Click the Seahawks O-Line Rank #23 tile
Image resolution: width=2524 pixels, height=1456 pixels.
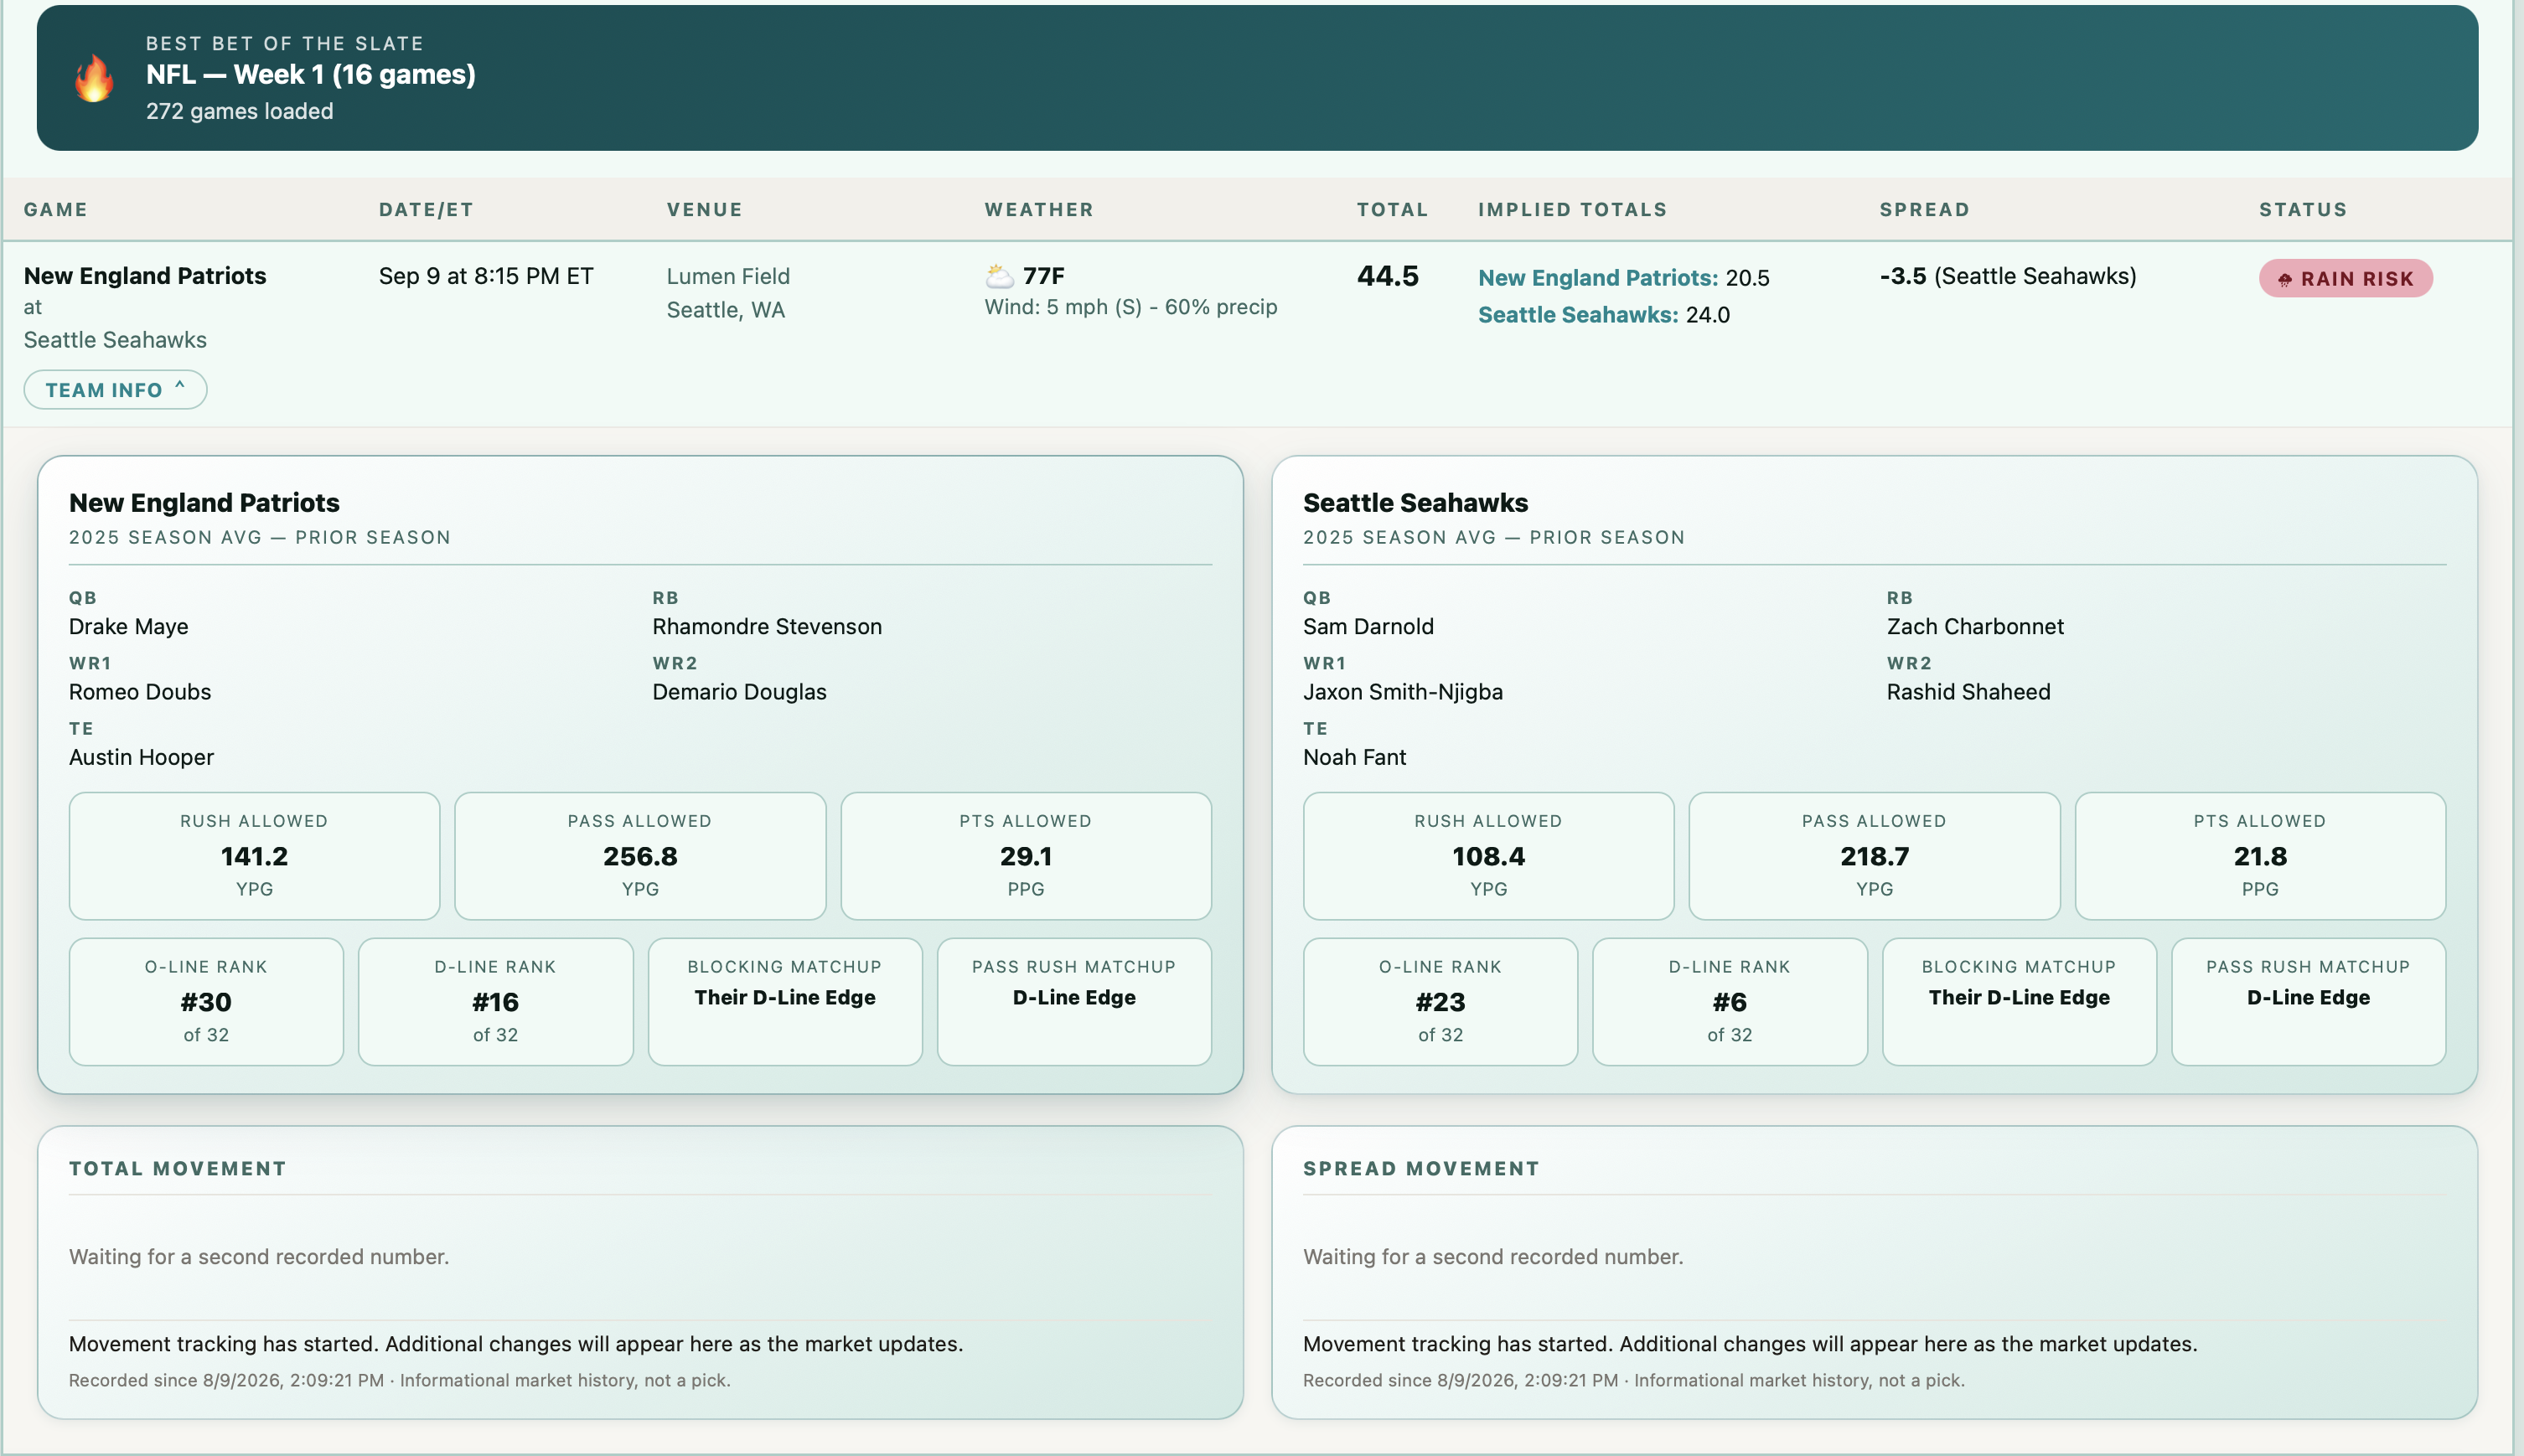click(x=1440, y=1002)
